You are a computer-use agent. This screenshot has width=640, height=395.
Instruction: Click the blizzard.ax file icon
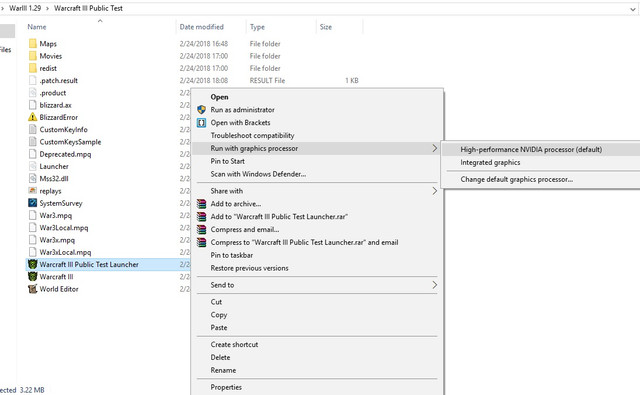(33, 105)
